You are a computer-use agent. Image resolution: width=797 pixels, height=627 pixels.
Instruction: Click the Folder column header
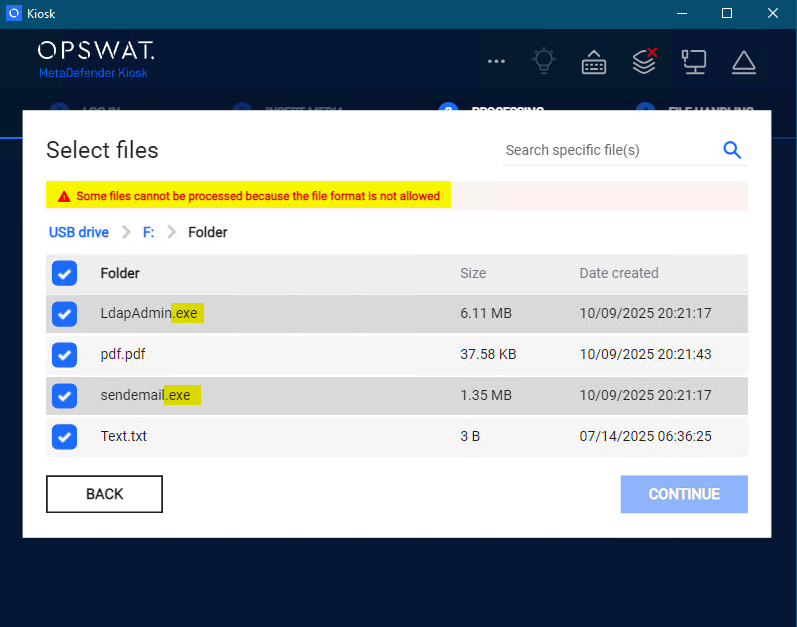tap(120, 273)
